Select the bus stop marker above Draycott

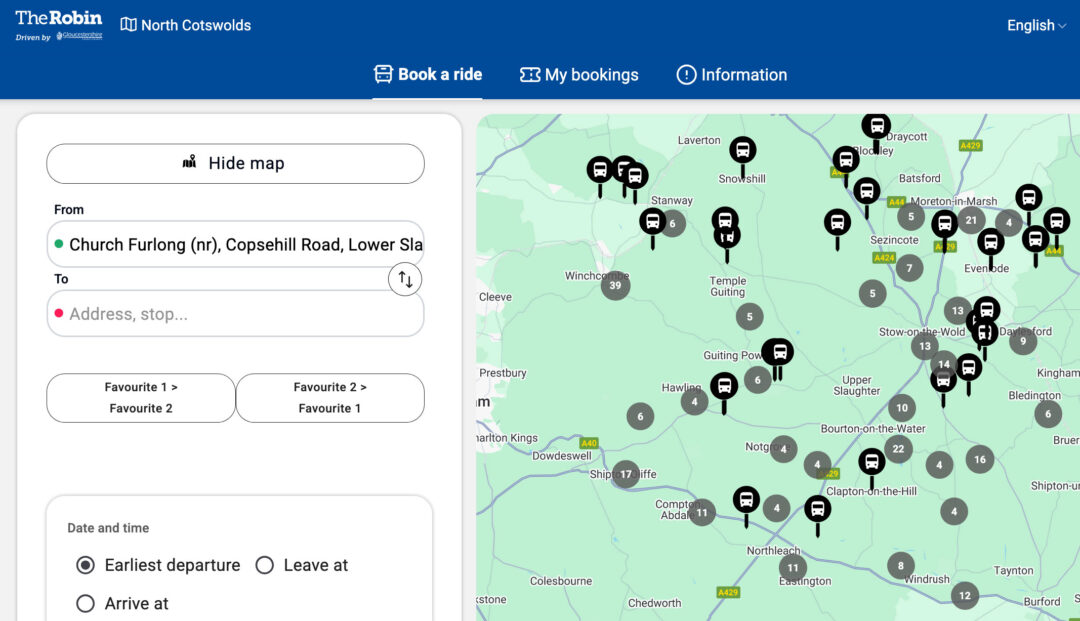[876, 126]
